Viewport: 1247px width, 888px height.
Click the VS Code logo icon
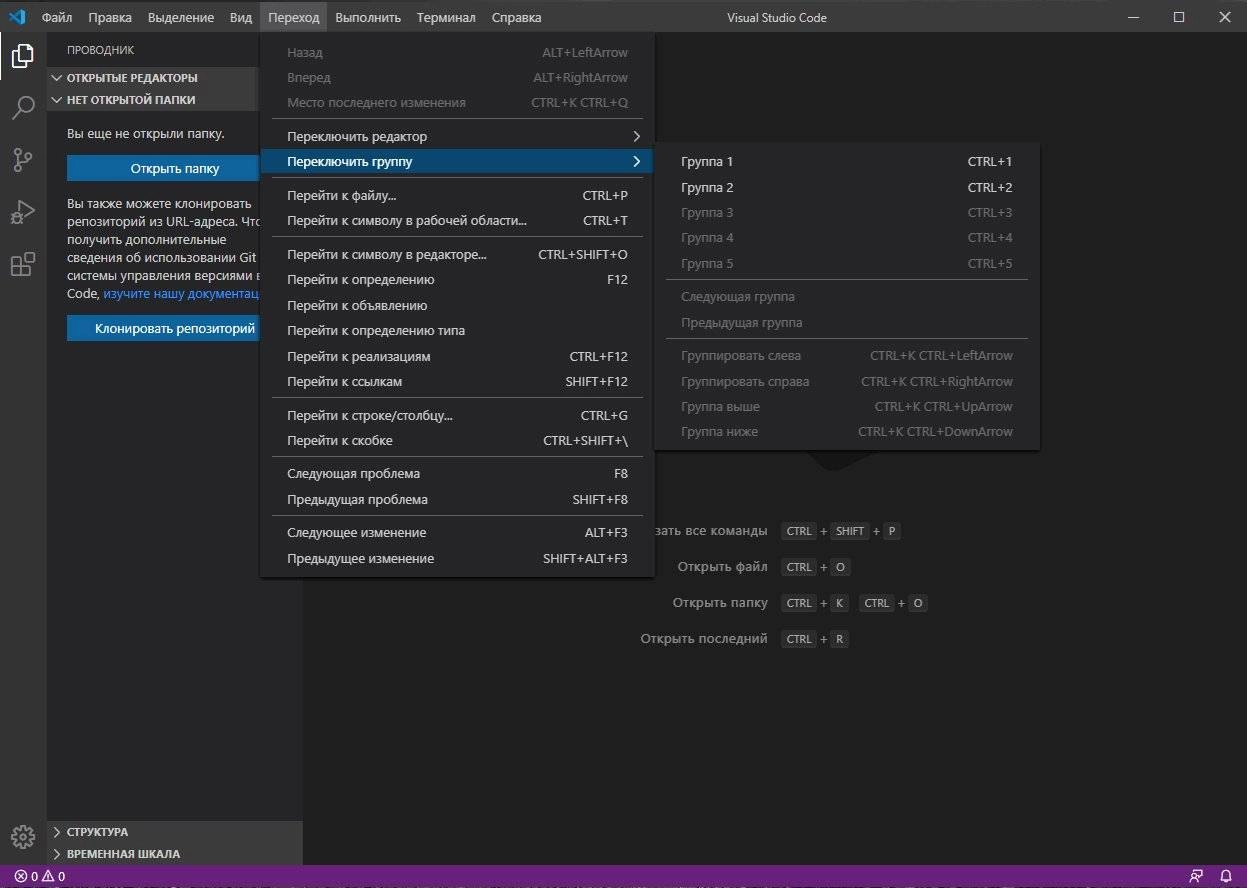(17, 17)
